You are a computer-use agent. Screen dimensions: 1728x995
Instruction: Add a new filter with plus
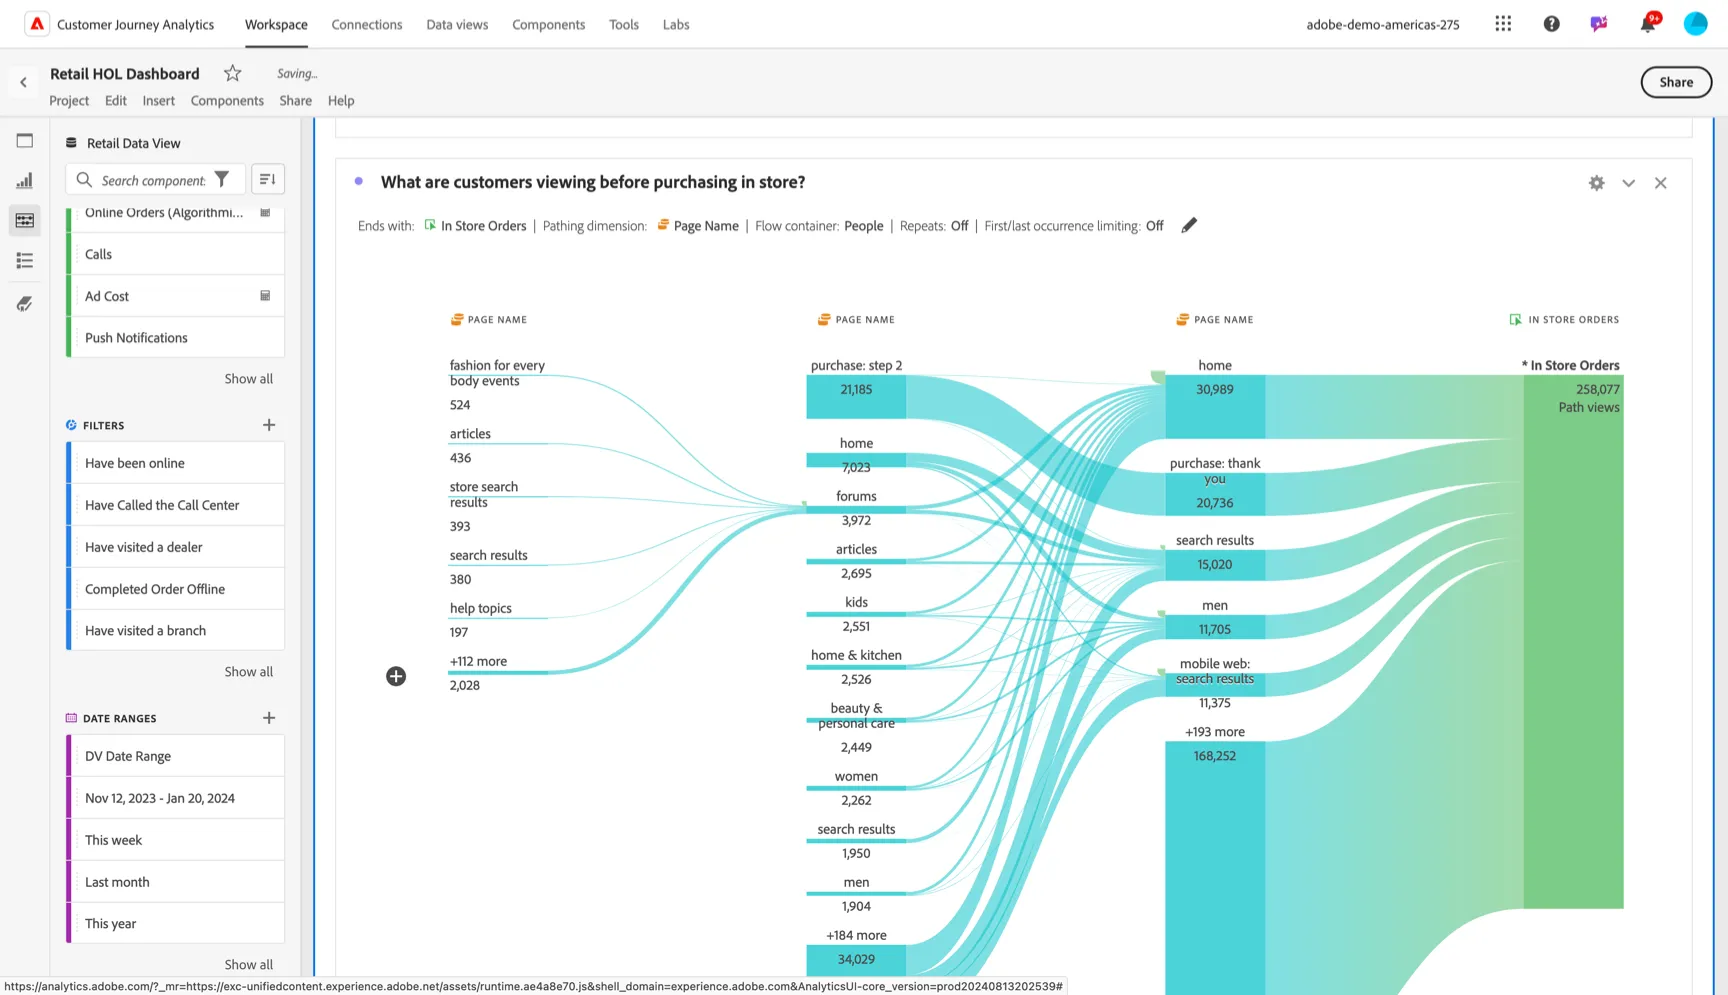(269, 425)
